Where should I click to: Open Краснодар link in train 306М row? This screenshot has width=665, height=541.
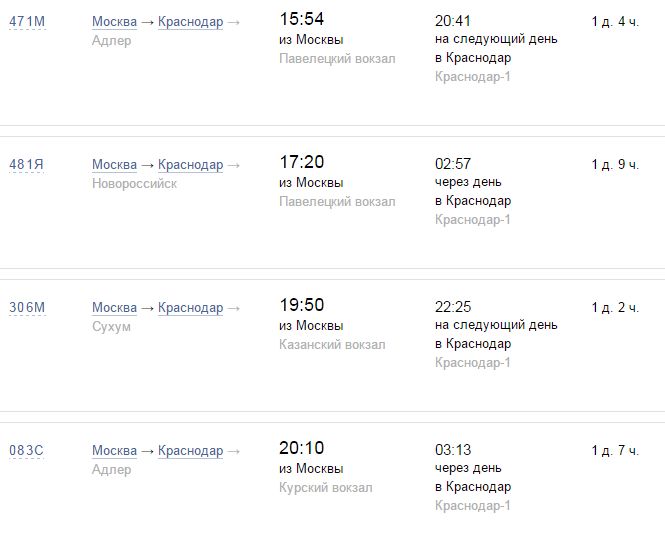pos(190,307)
